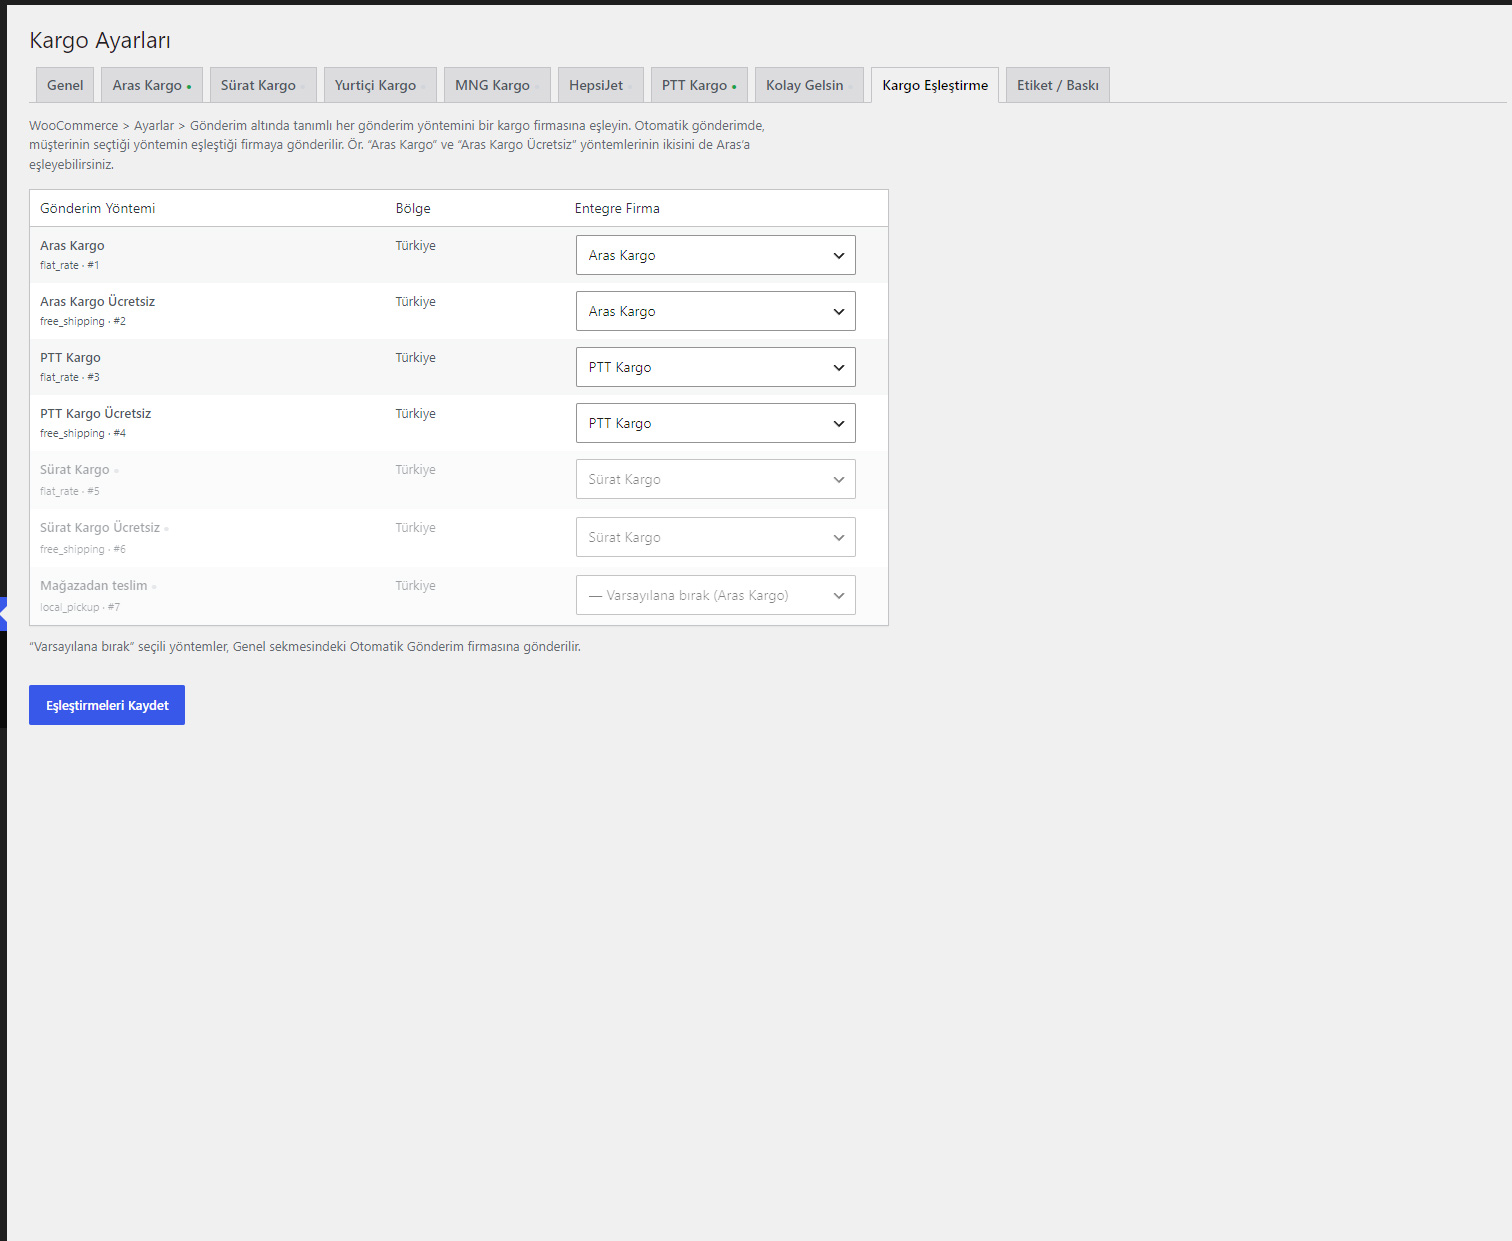Expand carrier dropdown for PTT Kargo Ücretsiz row
Image resolution: width=1512 pixels, height=1241 pixels.
click(716, 423)
